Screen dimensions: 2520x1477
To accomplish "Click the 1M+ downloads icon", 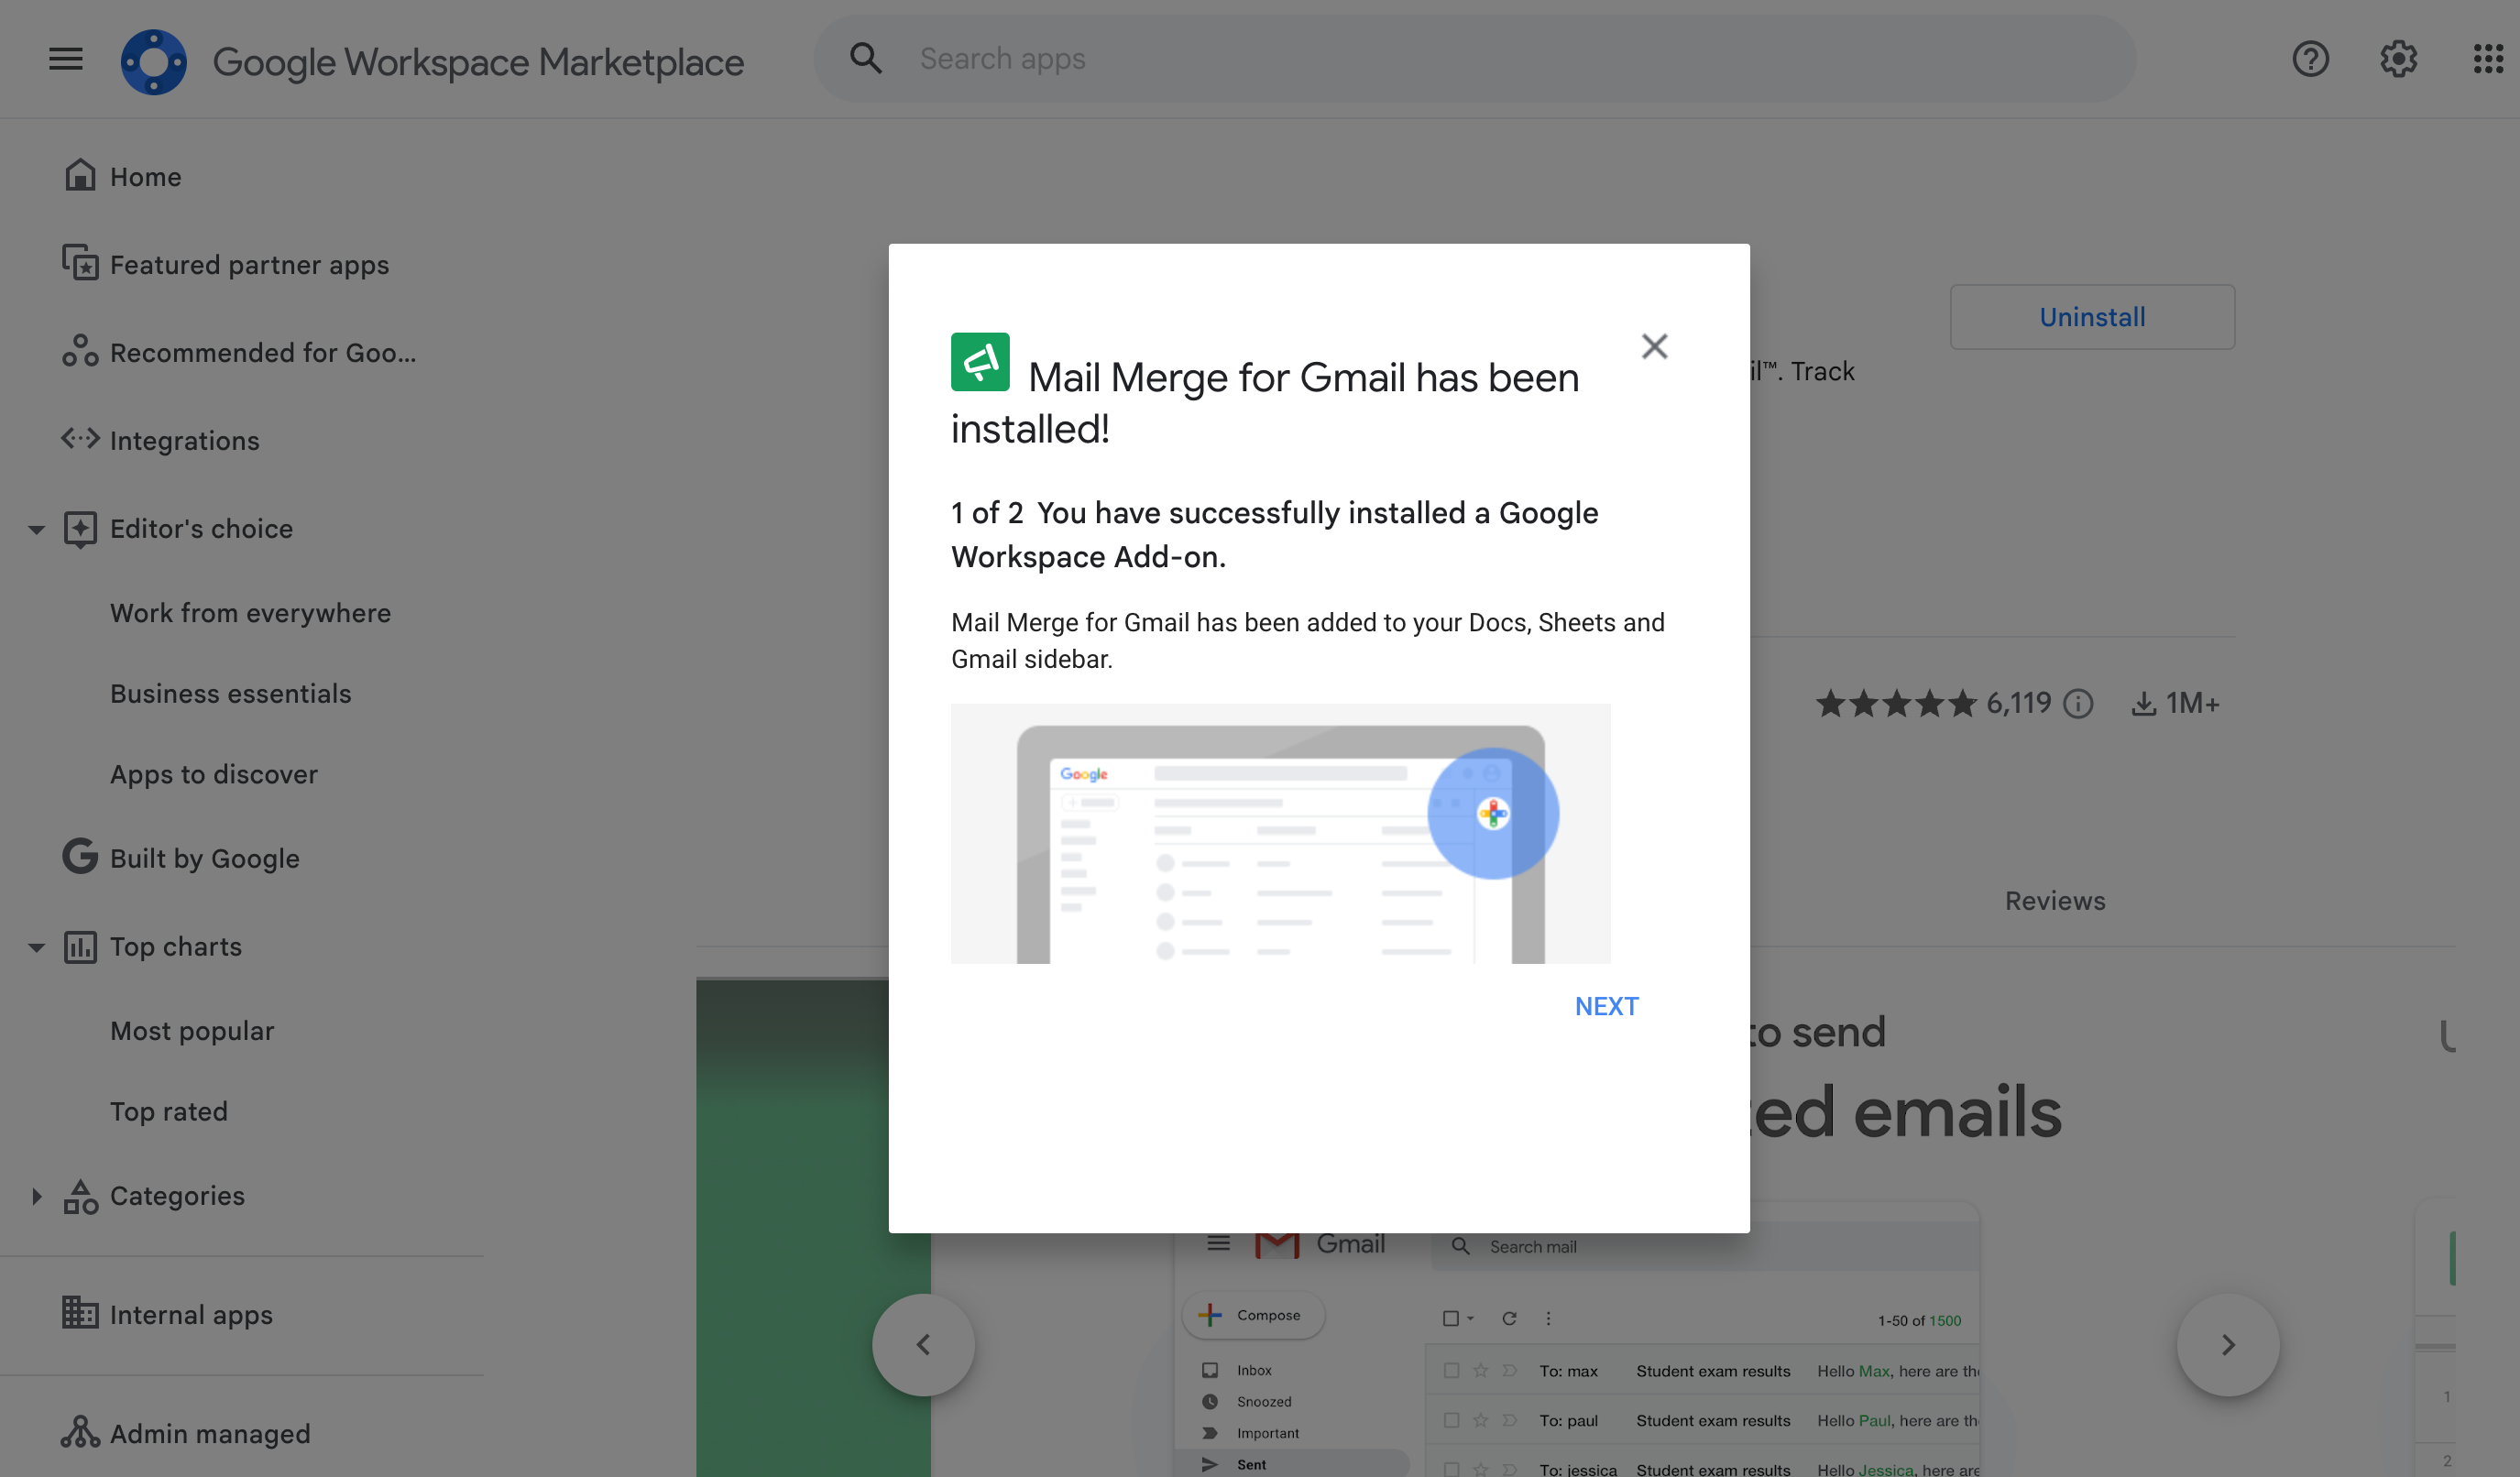I will [2143, 704].
